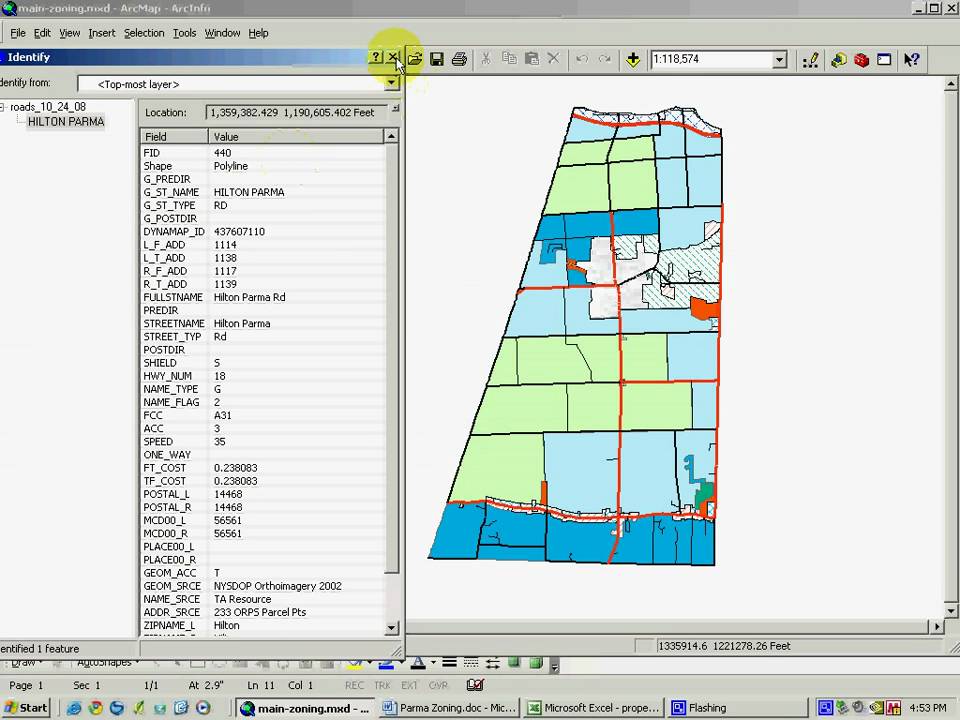This screenshot has width=960, height=720.
Task: Click the Paste clipboard icon
Action: tap(531, 59)
